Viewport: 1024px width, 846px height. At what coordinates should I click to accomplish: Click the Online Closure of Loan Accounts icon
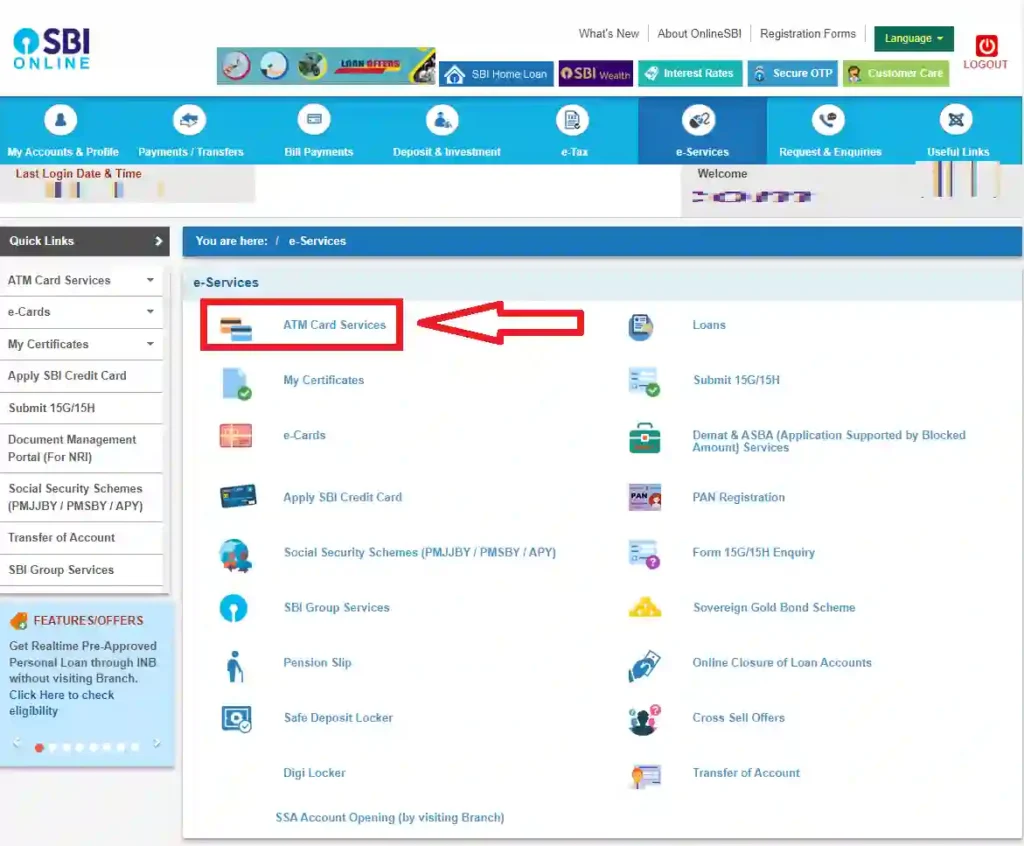pyautogui.click(x=645, y=666)
